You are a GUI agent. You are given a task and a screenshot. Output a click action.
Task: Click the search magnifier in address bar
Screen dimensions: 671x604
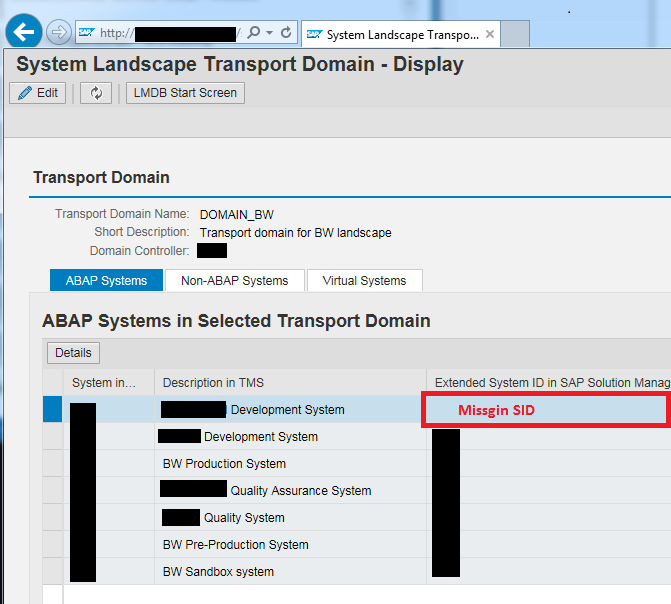click(x=254, y=33)
